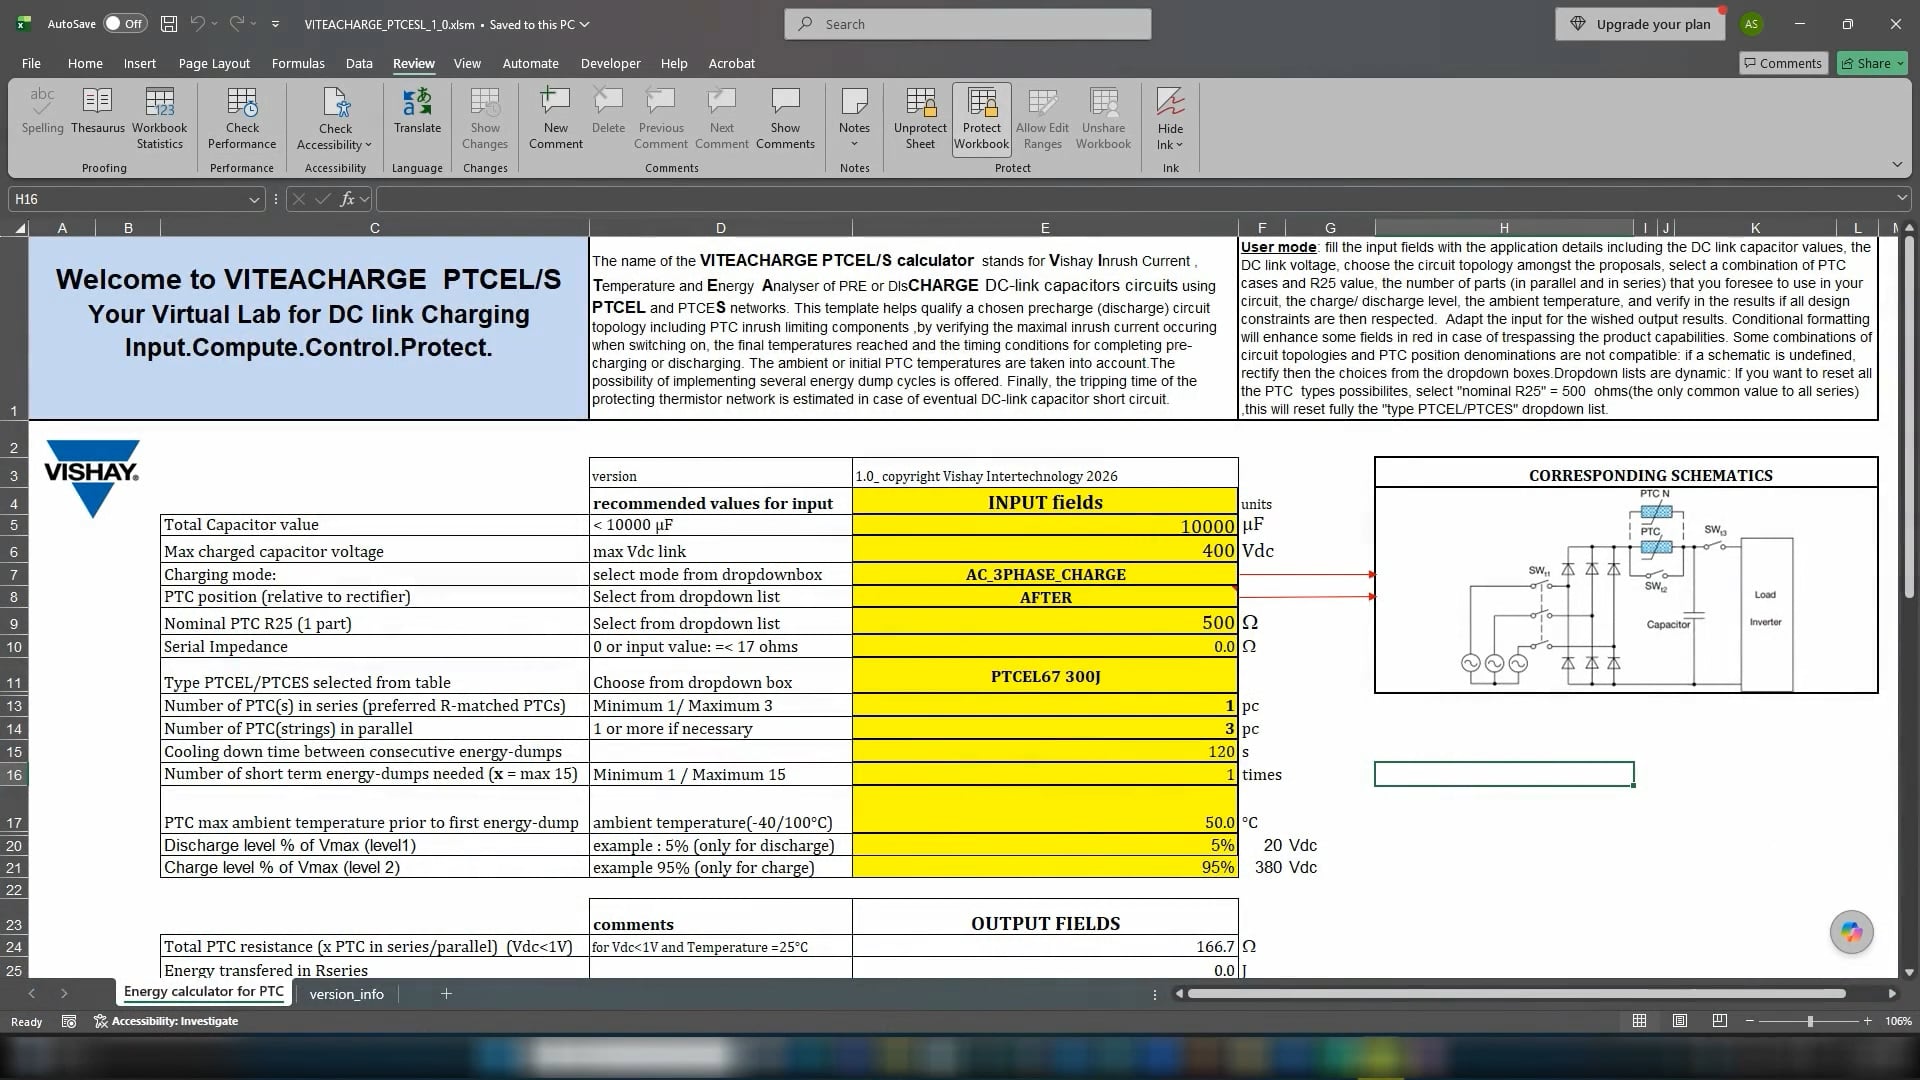Select the Total Capacitor value 10000 cell
Screen dimensions: 1920x1080
tap(1045, 525)
